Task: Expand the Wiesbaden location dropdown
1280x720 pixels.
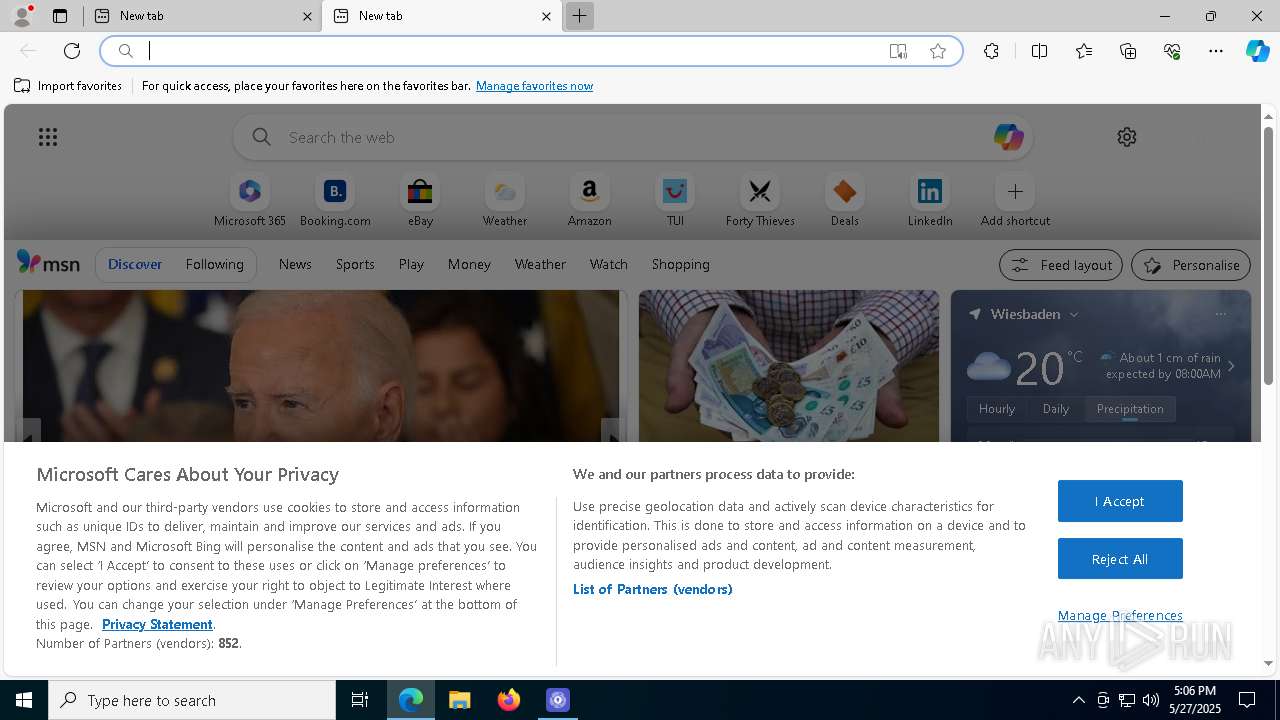Action: pos(1074,314)
